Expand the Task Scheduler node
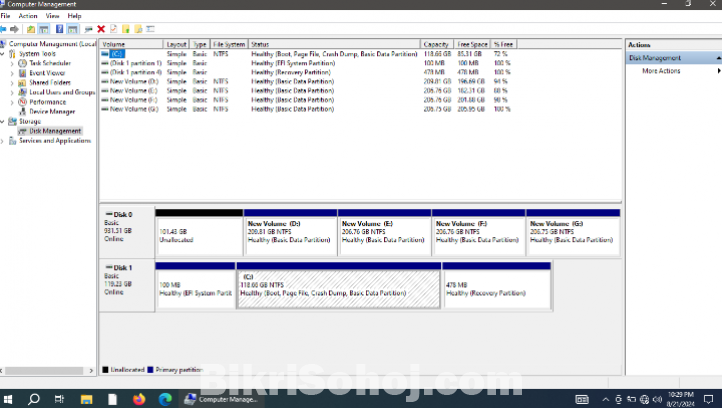The height and width of the screenshot is (408, 722). [x=12, y=64]
